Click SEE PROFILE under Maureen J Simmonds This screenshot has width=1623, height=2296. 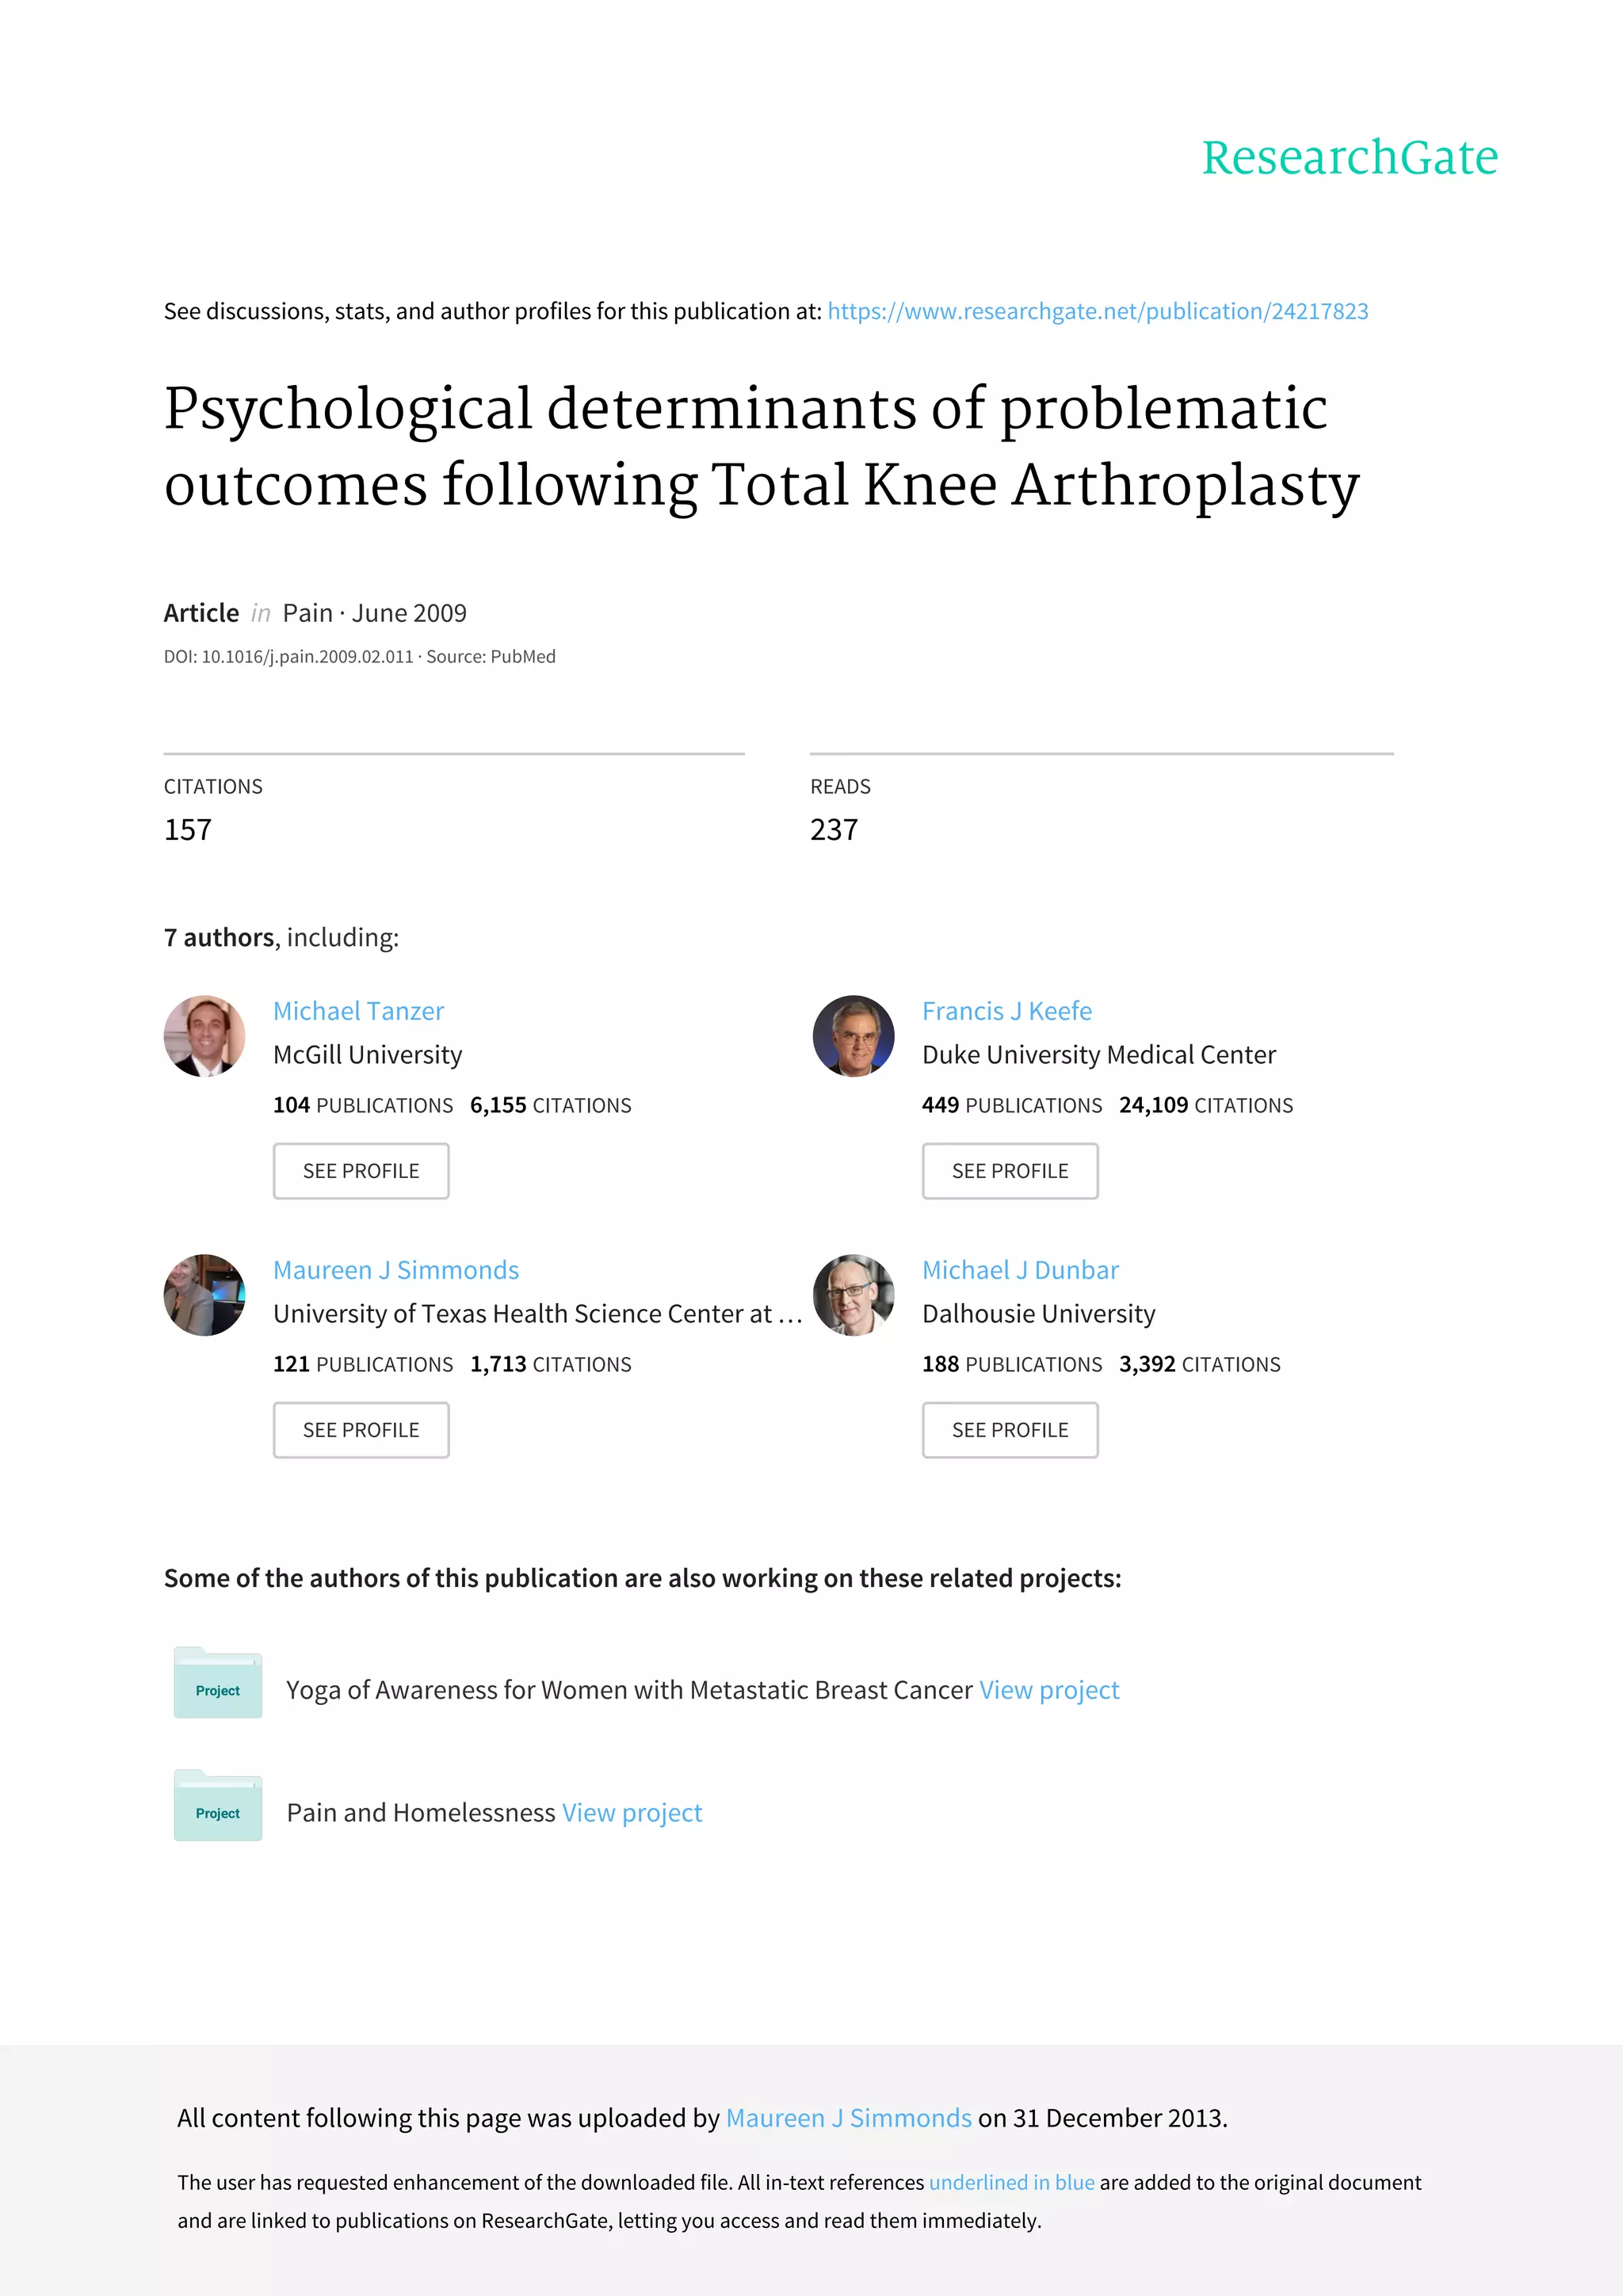click(361, 1430)
